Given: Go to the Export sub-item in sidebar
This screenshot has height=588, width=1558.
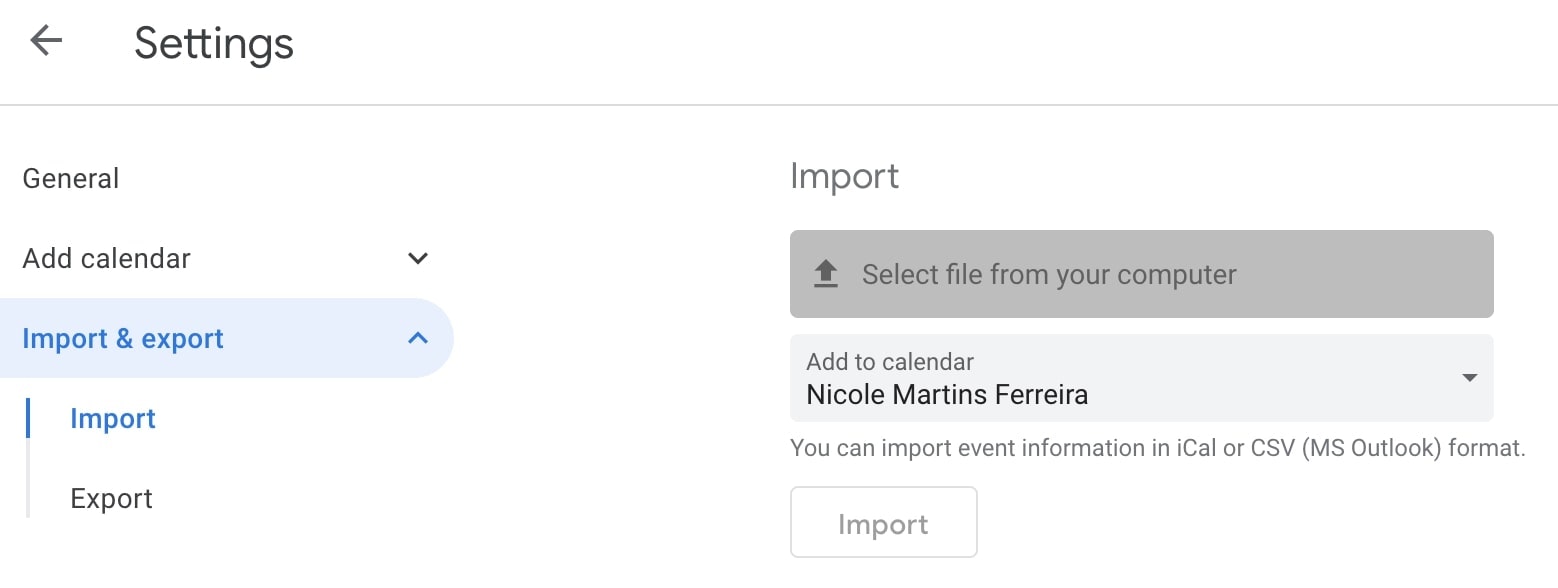Looking at the screenshot, I should [x=111, y=498].
